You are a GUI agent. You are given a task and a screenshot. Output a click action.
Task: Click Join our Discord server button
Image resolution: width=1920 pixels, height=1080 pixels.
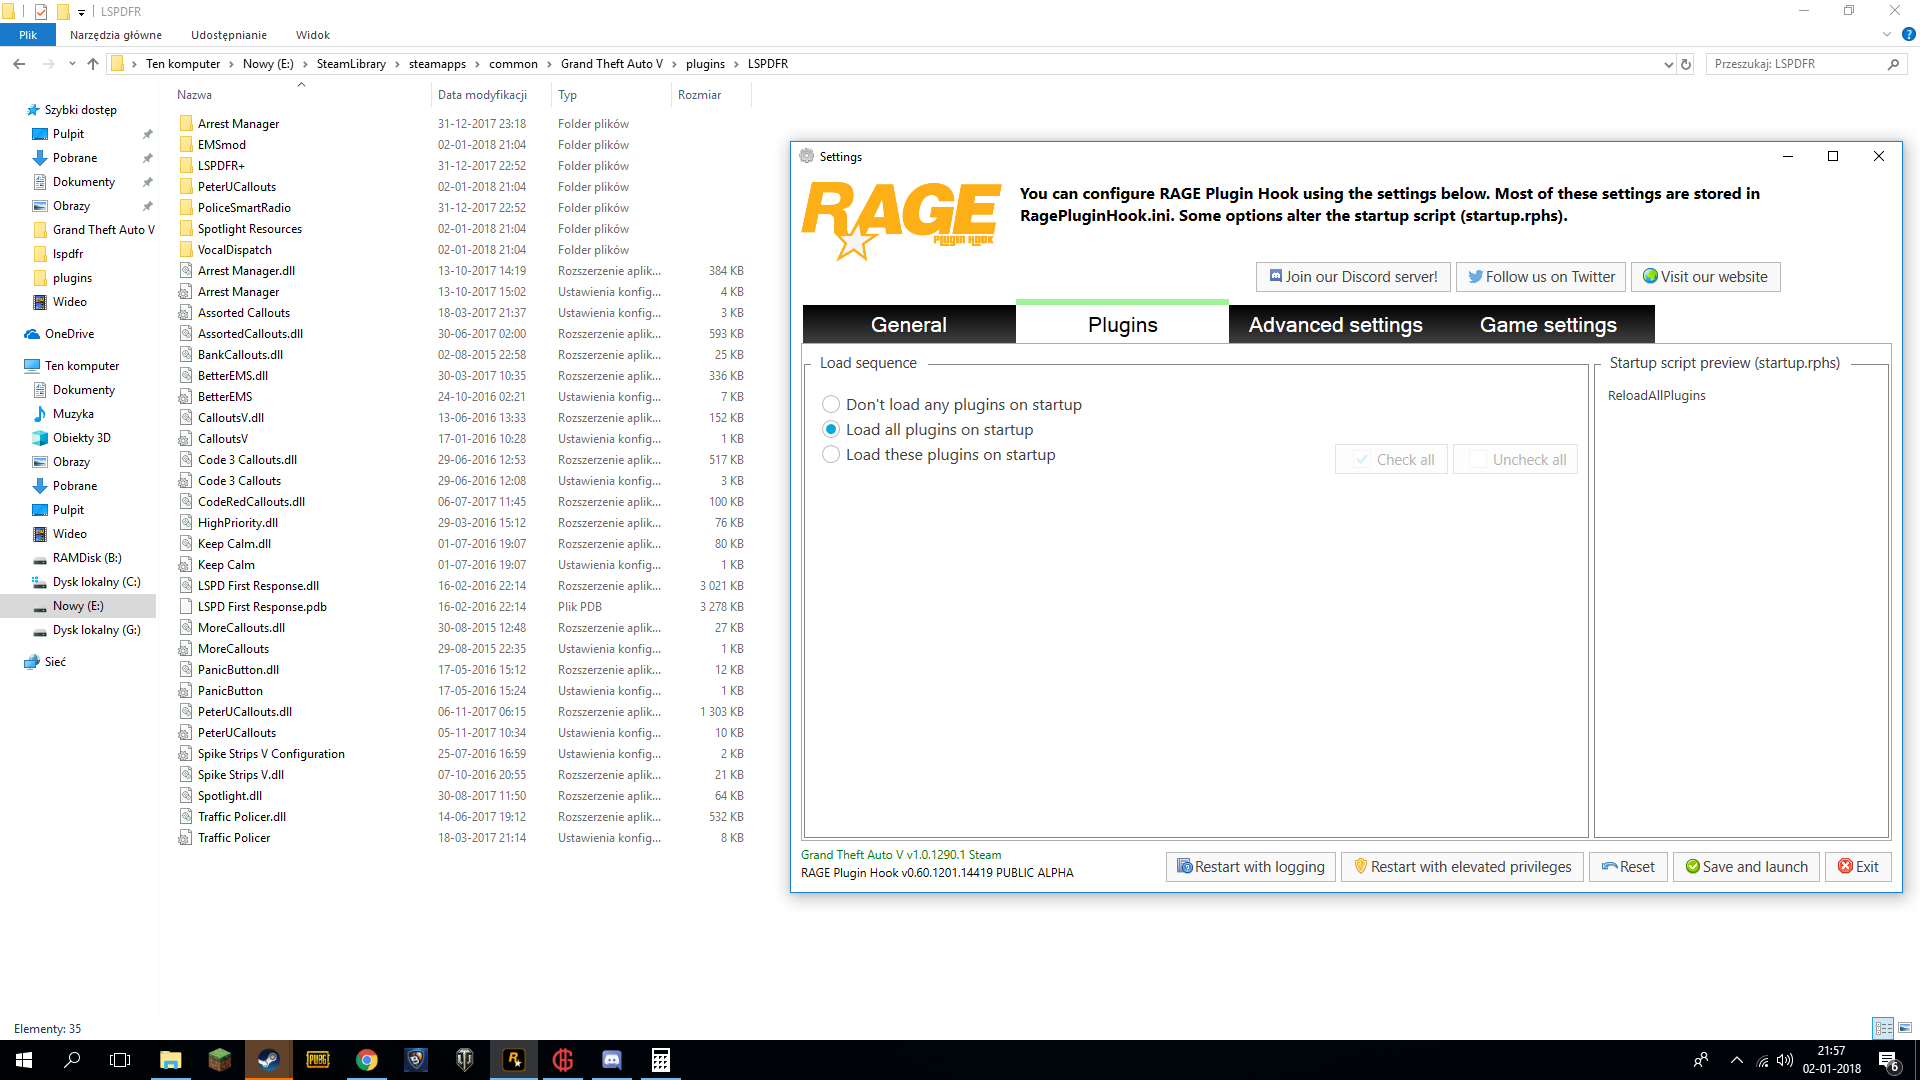pos(1352,277)
